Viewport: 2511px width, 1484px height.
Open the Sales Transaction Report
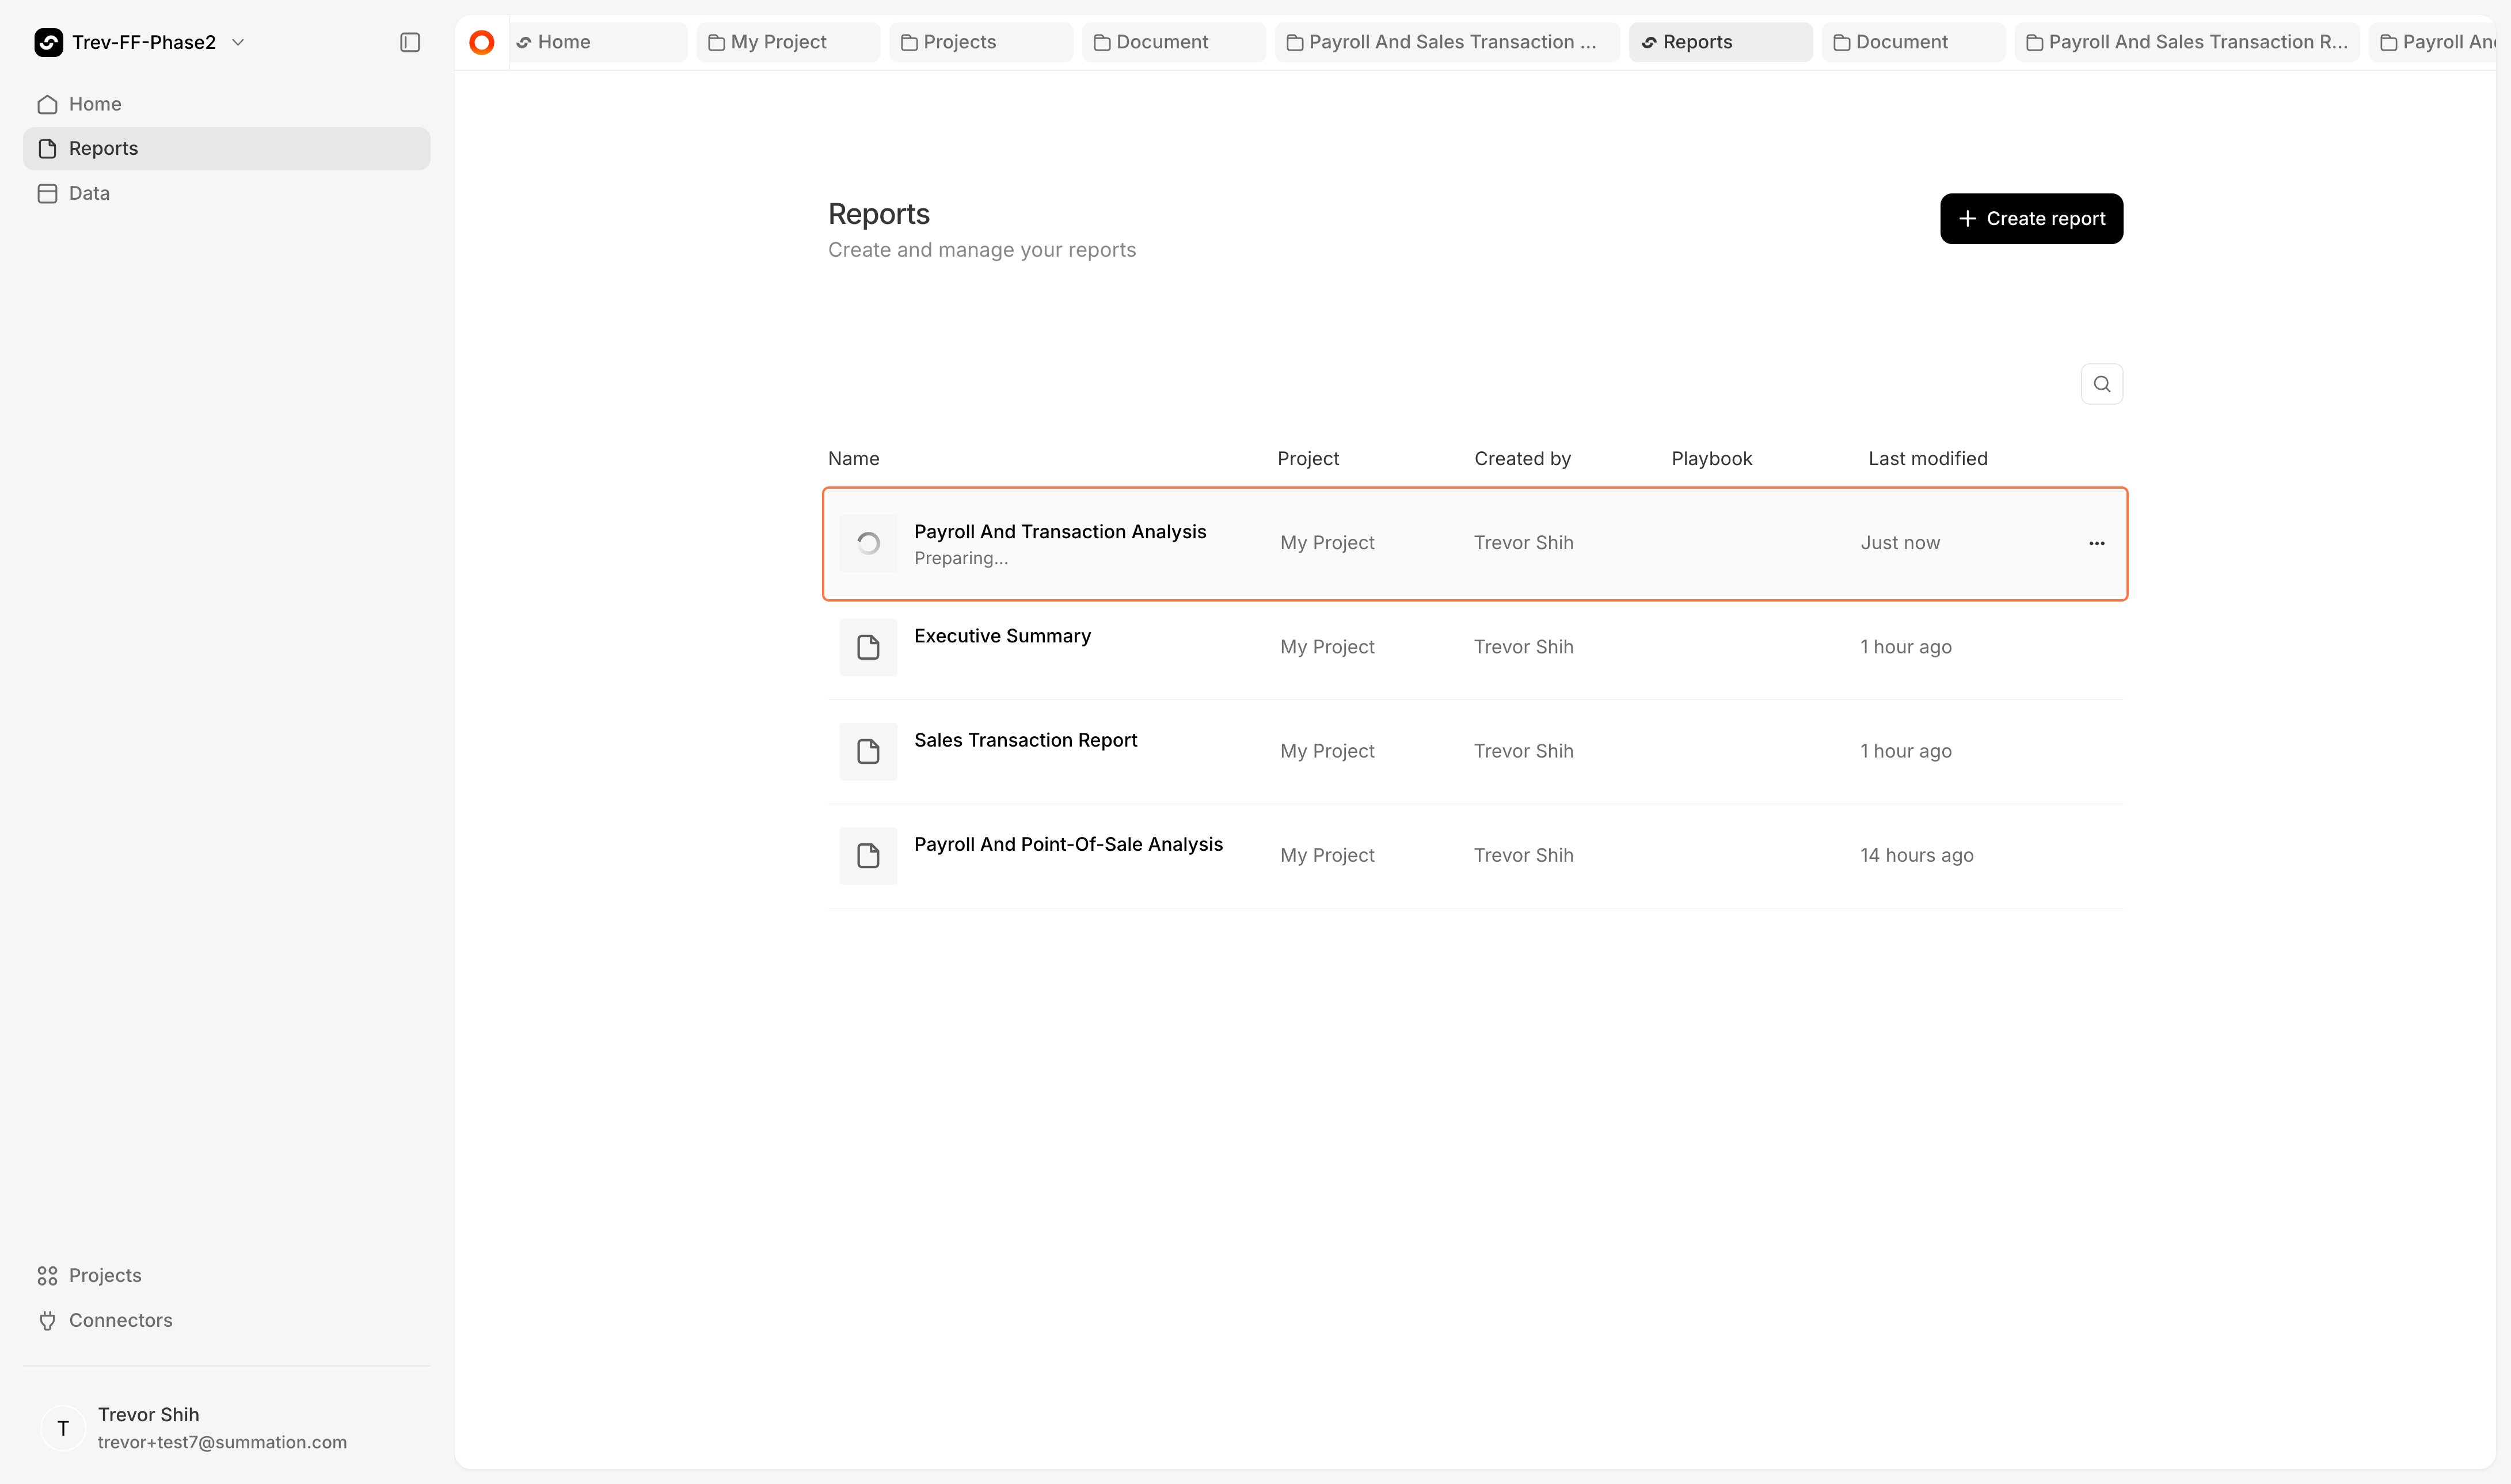(1475, 751)
